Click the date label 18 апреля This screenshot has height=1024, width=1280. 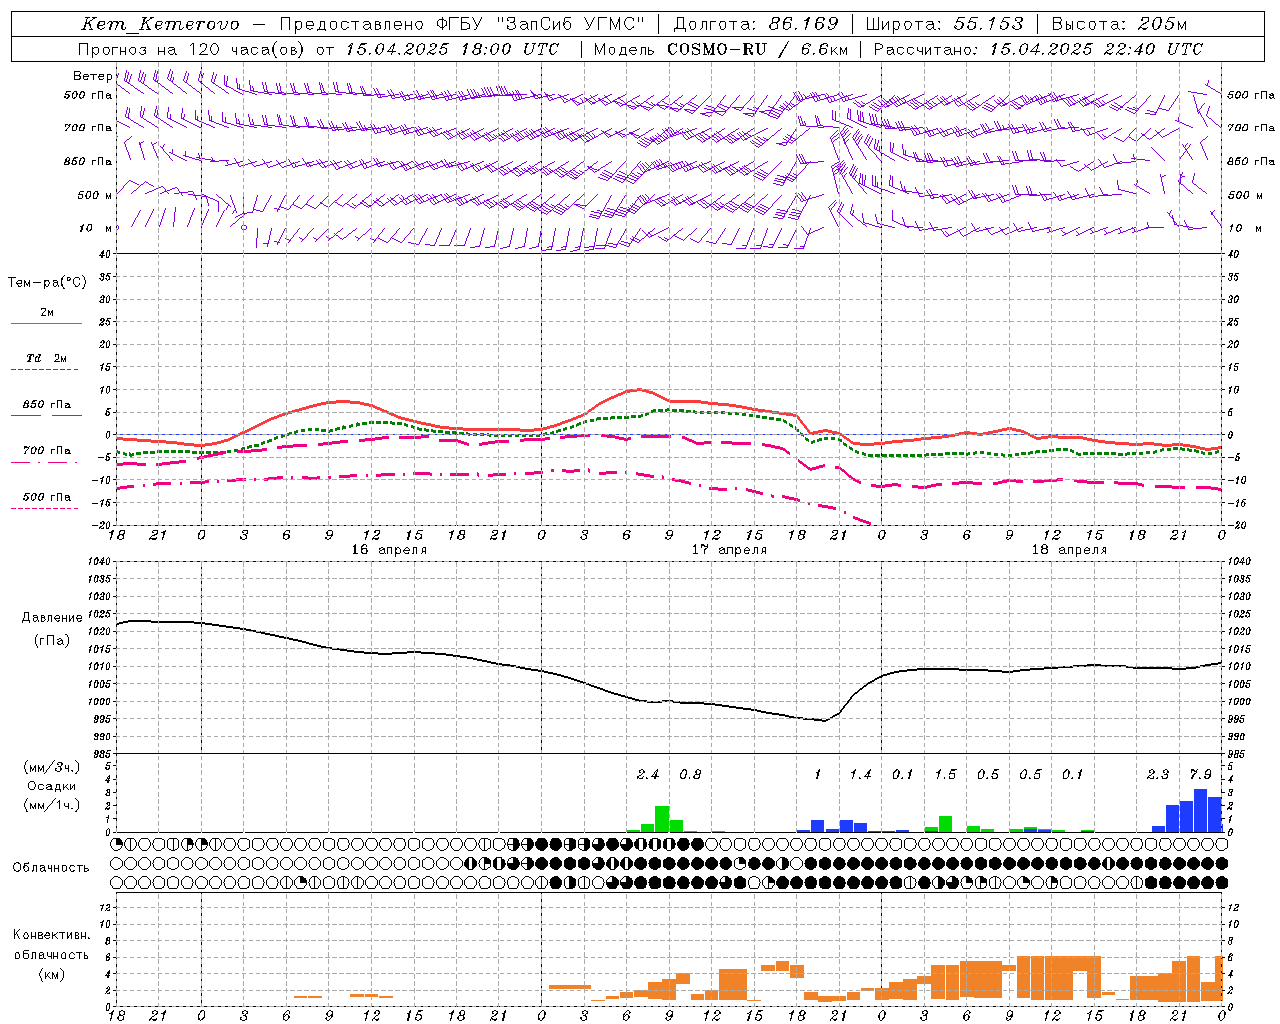[x=1069, y=550]
